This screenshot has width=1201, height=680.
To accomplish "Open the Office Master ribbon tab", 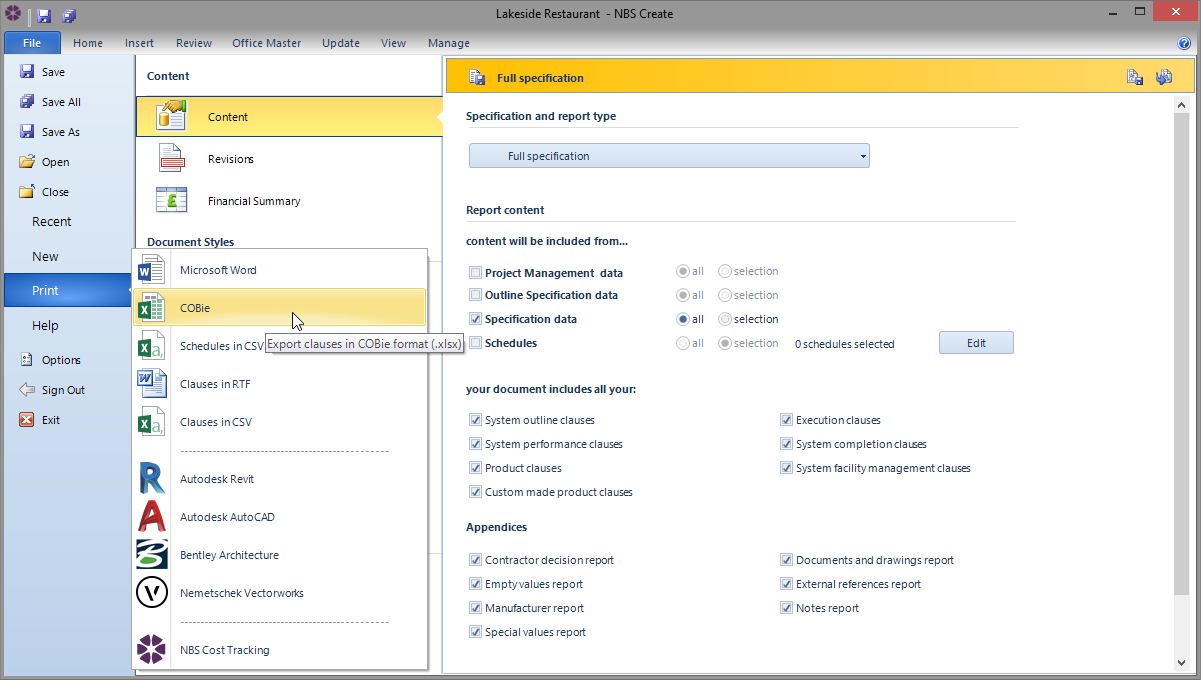I will point(267,43).
